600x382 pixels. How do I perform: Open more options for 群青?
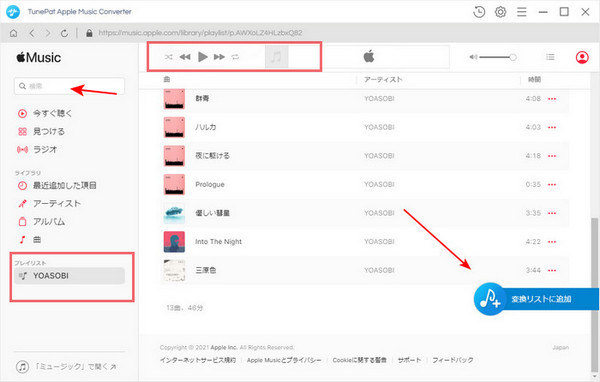[x=552, y=99]
